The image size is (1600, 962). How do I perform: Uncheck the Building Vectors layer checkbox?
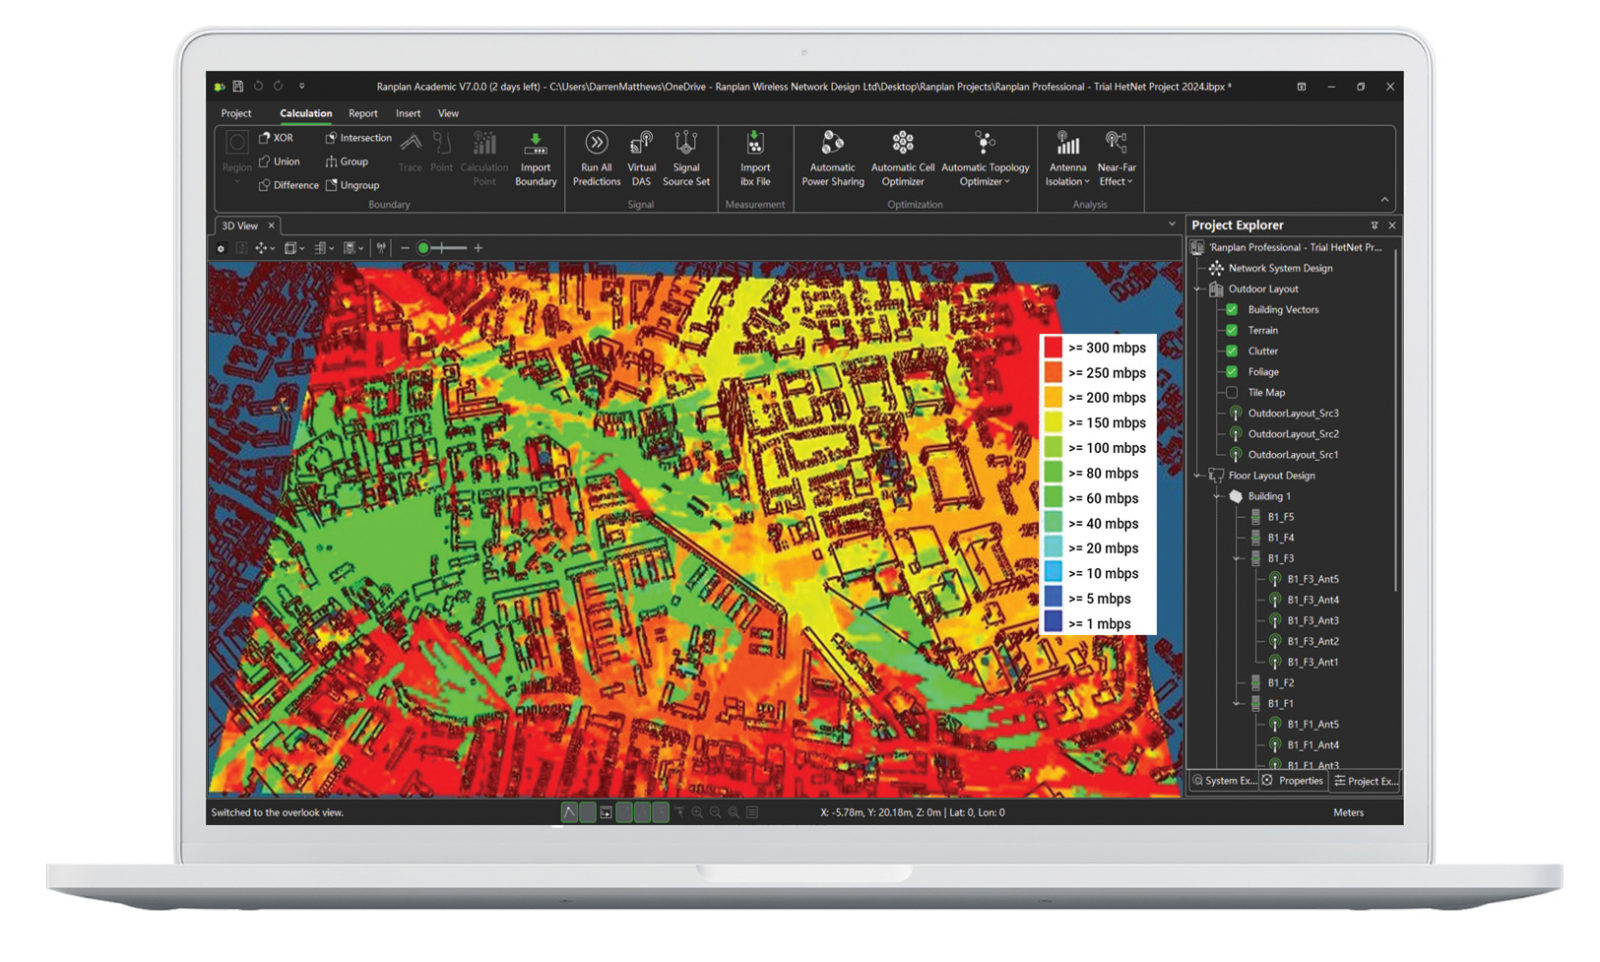[1232, 309]
